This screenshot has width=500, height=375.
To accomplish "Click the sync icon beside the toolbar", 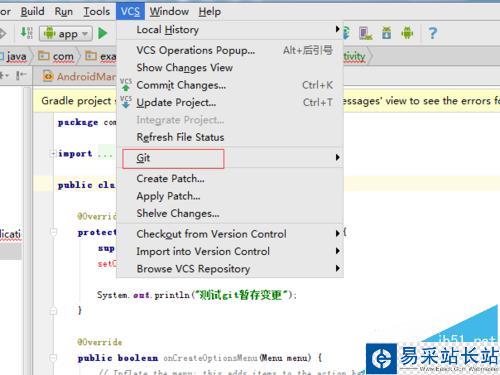I will 347,33.
